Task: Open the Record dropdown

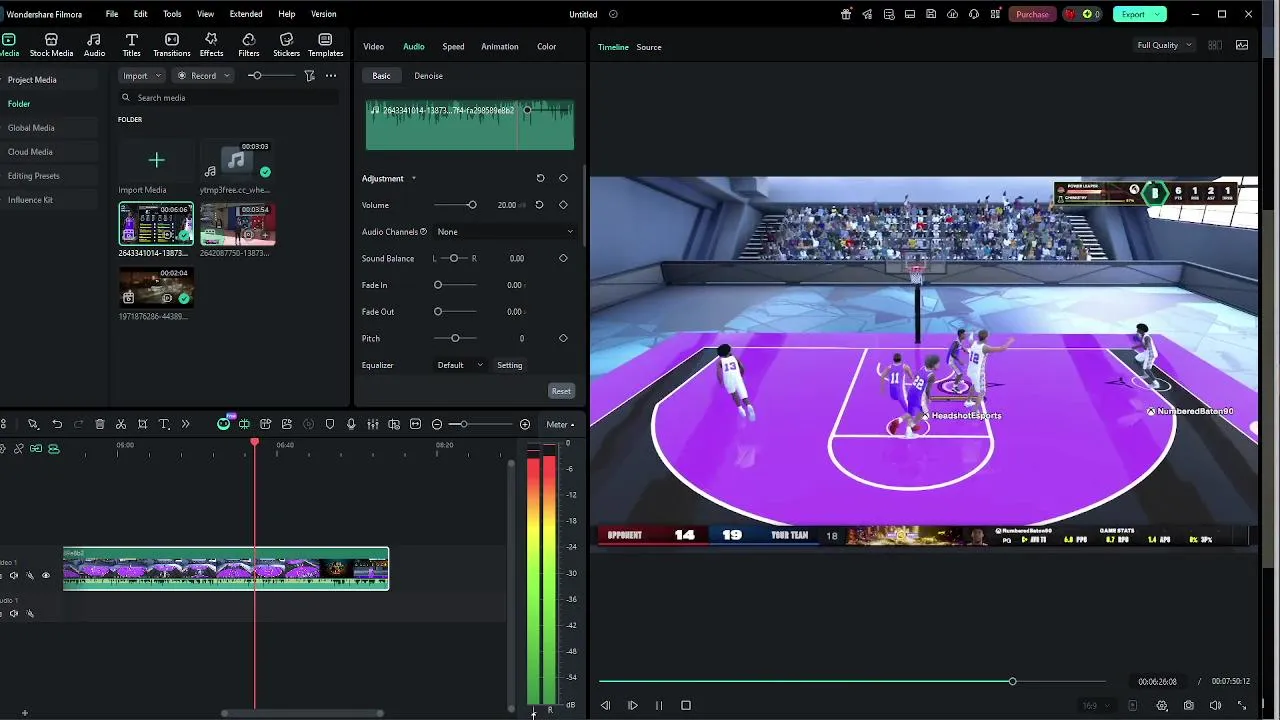Action: [203, 75]
